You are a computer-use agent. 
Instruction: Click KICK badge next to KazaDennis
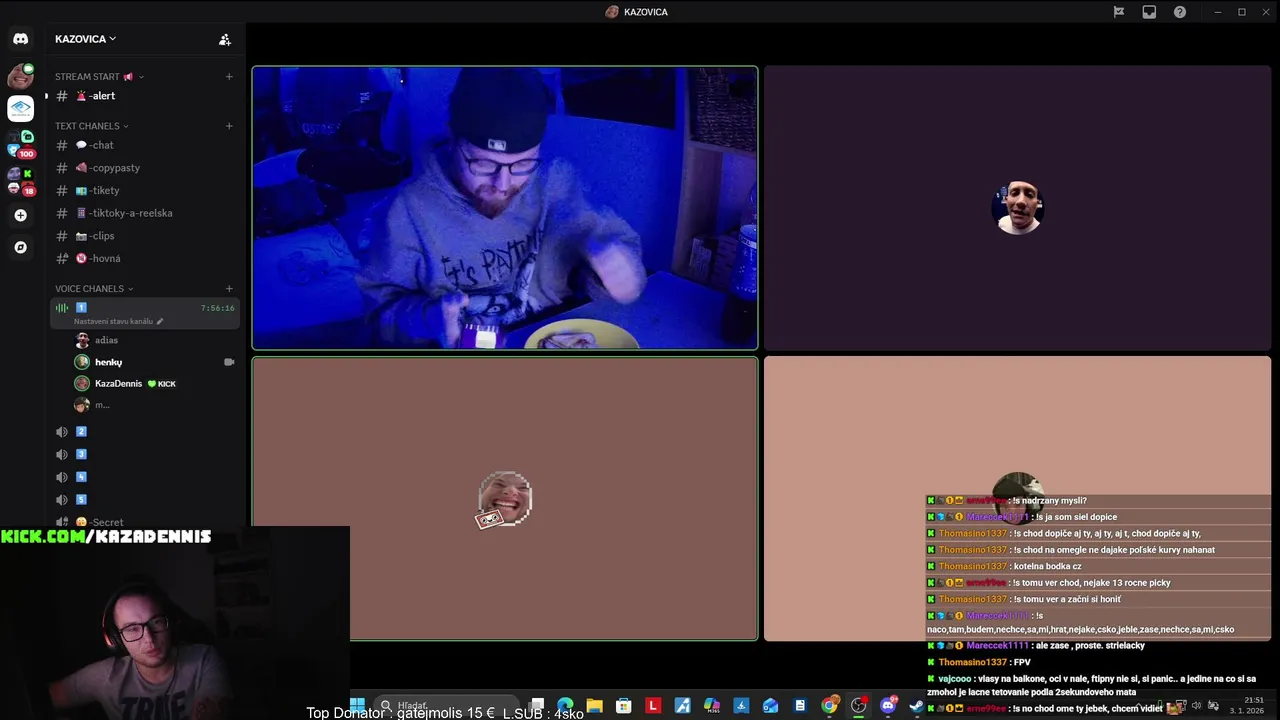pos(162,384)
